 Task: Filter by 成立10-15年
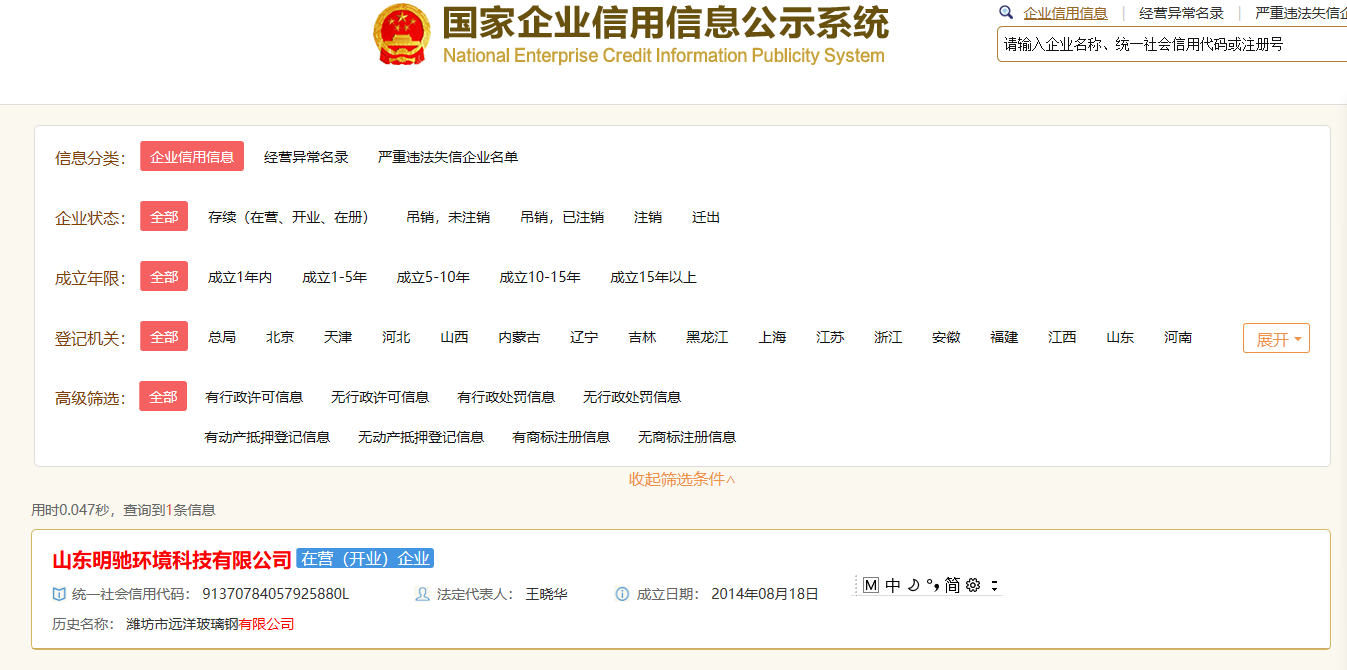540,277
